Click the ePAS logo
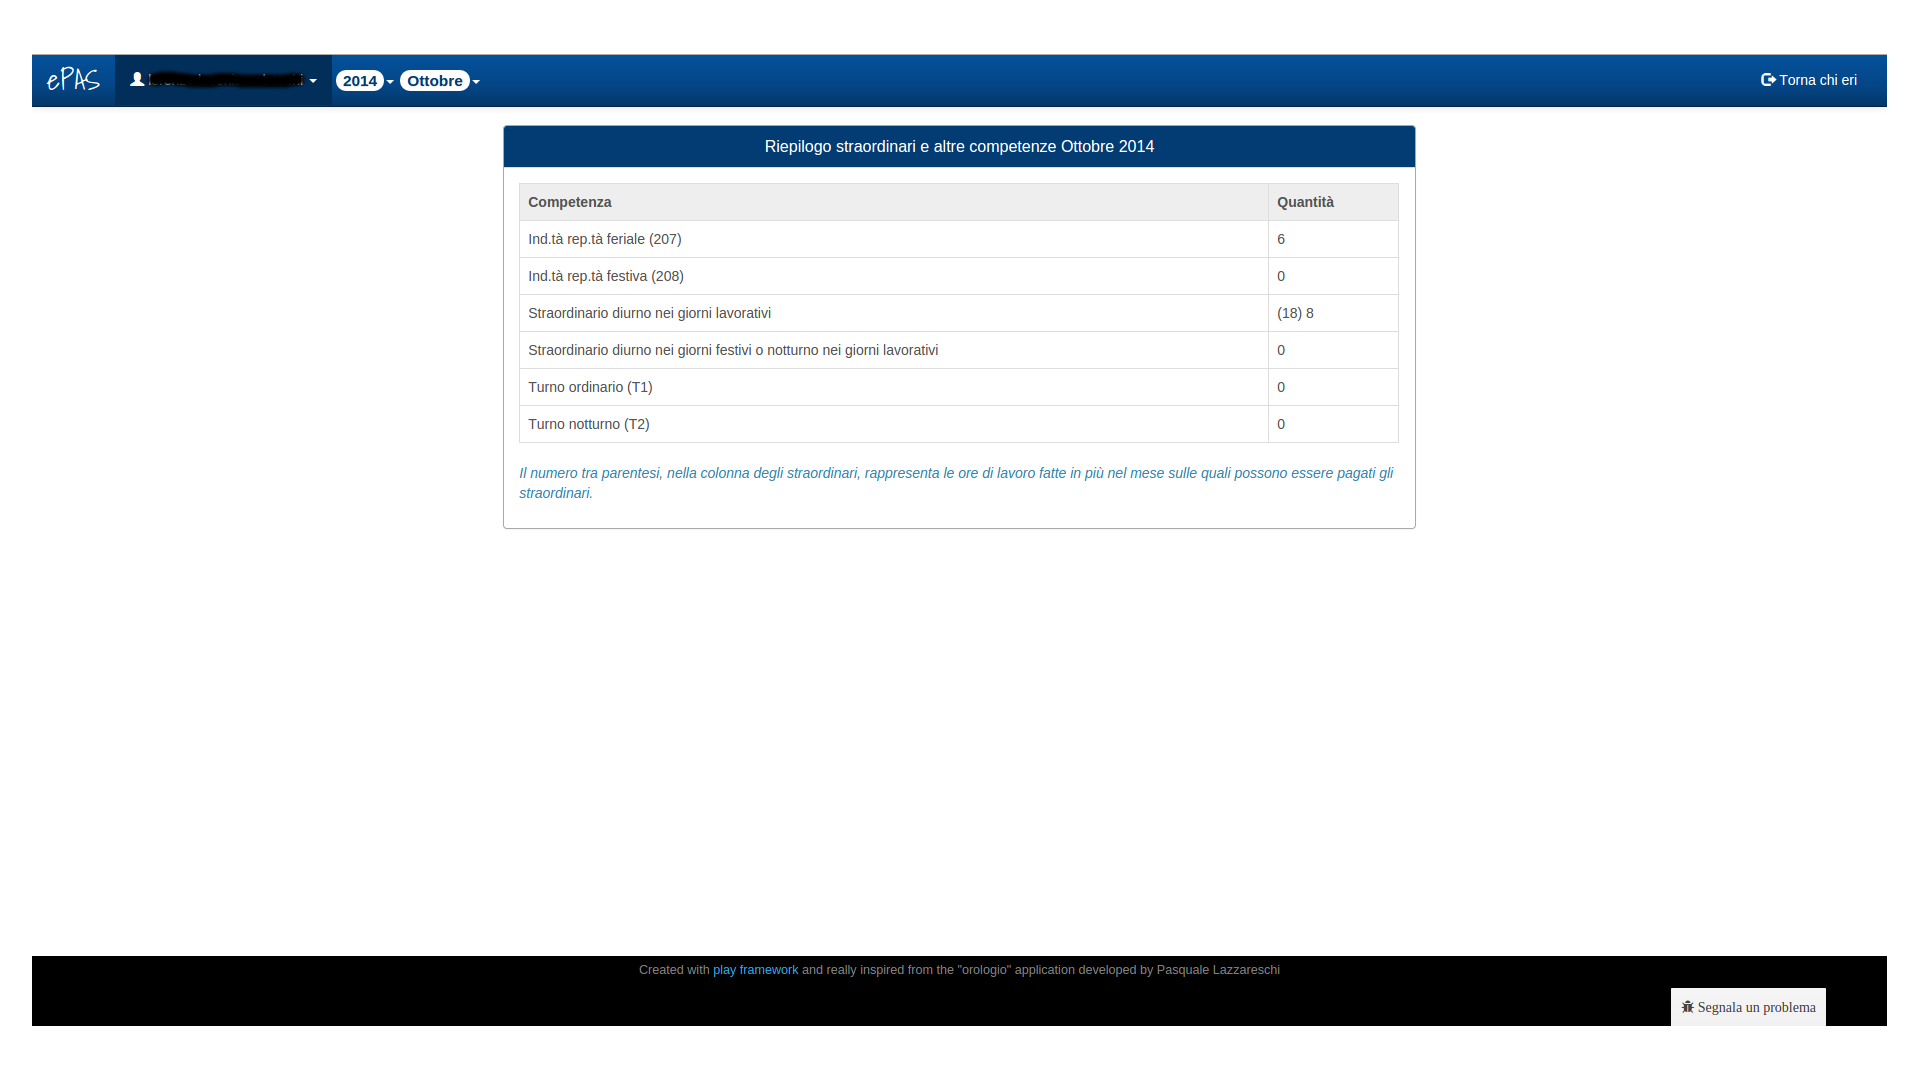 click(73, 80)
